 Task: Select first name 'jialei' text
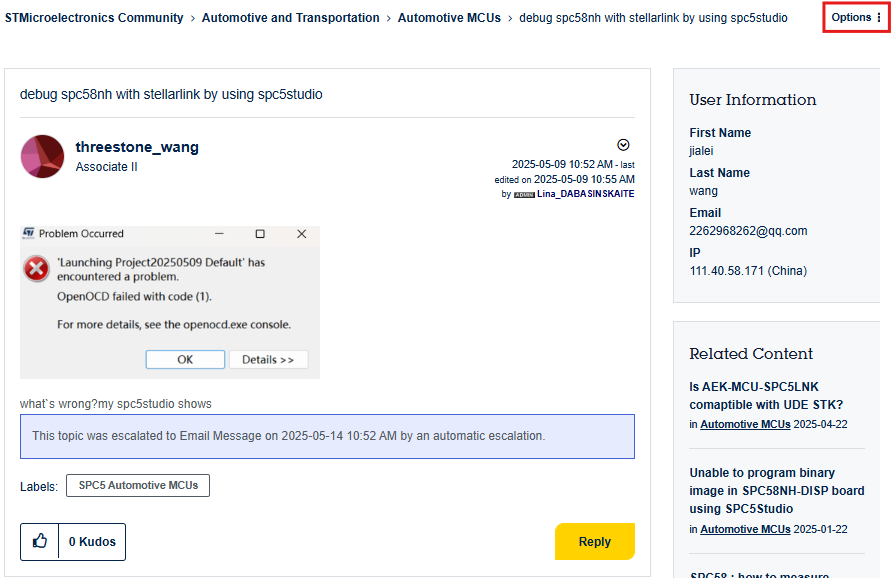pos(701,151)
